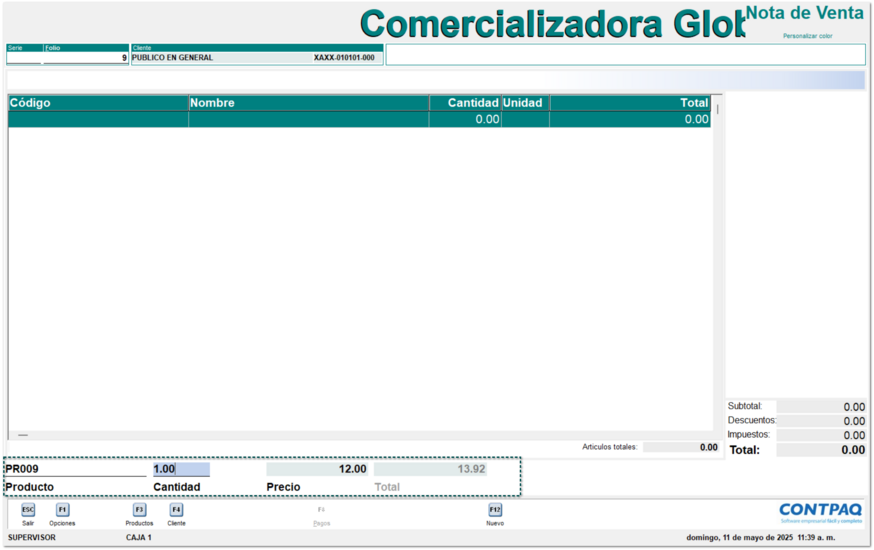Click the Total column header
Image resolution: width=874 pixels, height=550 pixels.
click(629, 103)
